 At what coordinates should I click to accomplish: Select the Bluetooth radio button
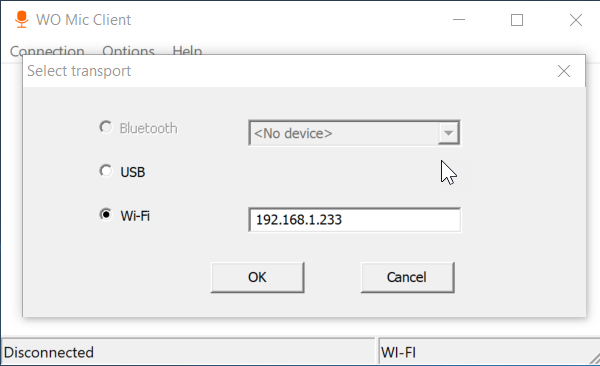click(106, 127)
